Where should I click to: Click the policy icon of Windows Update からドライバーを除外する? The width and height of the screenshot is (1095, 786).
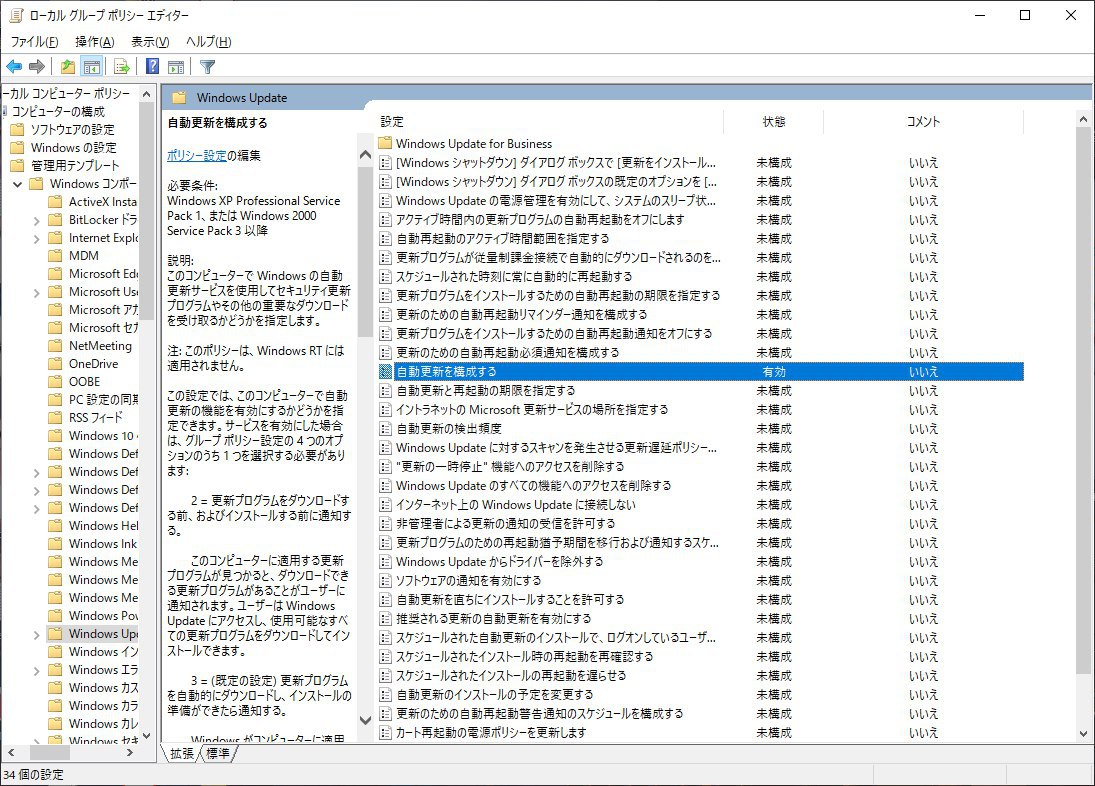[385, 562]
